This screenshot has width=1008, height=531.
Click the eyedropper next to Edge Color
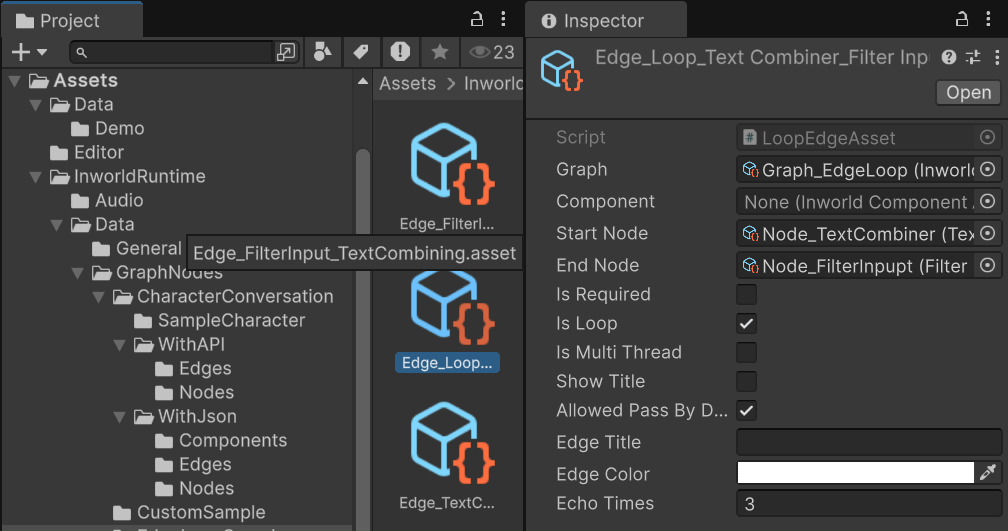(x=988, y=472)
